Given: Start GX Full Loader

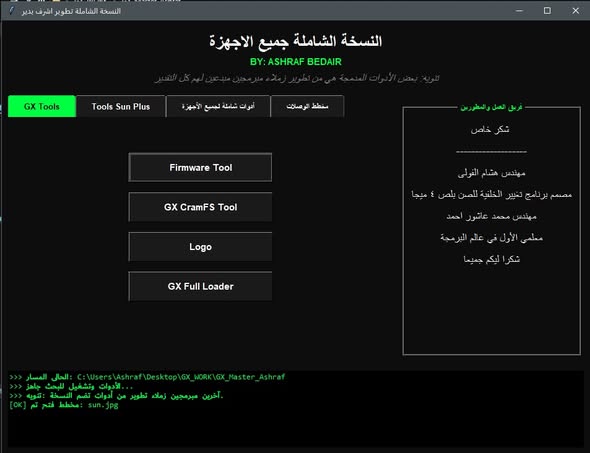Looking at the screenshot, I should [x=200, y=286].
